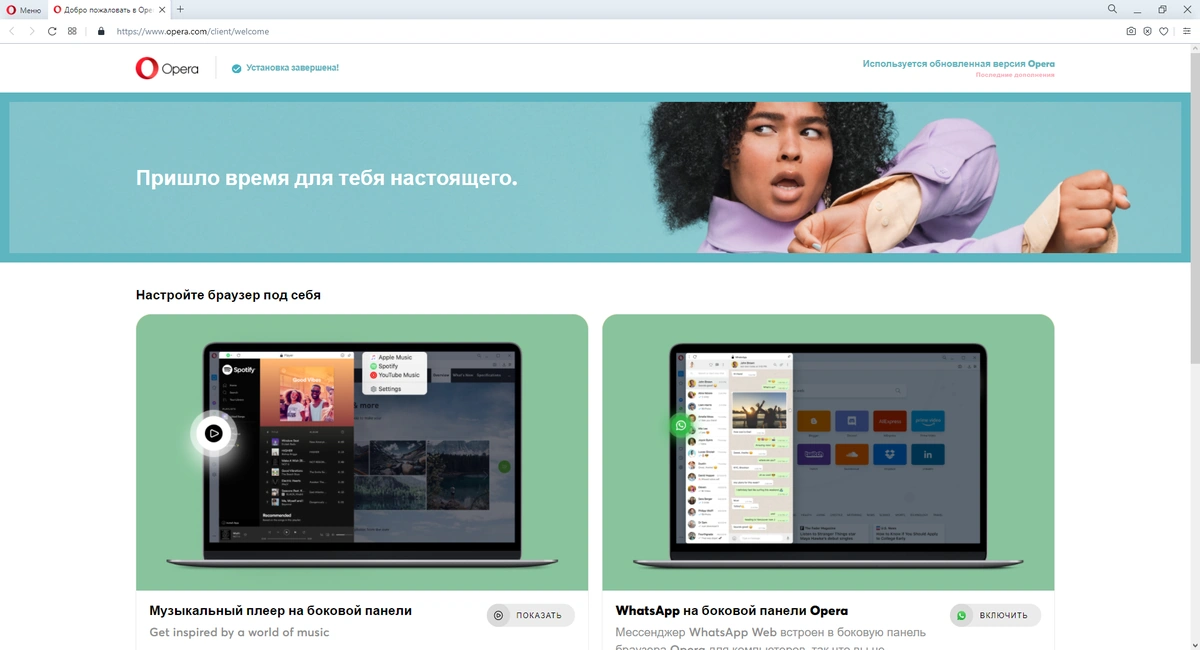The image size is (1200, 650).
Task: Go forward with the forward arrow
Action: 32,31
